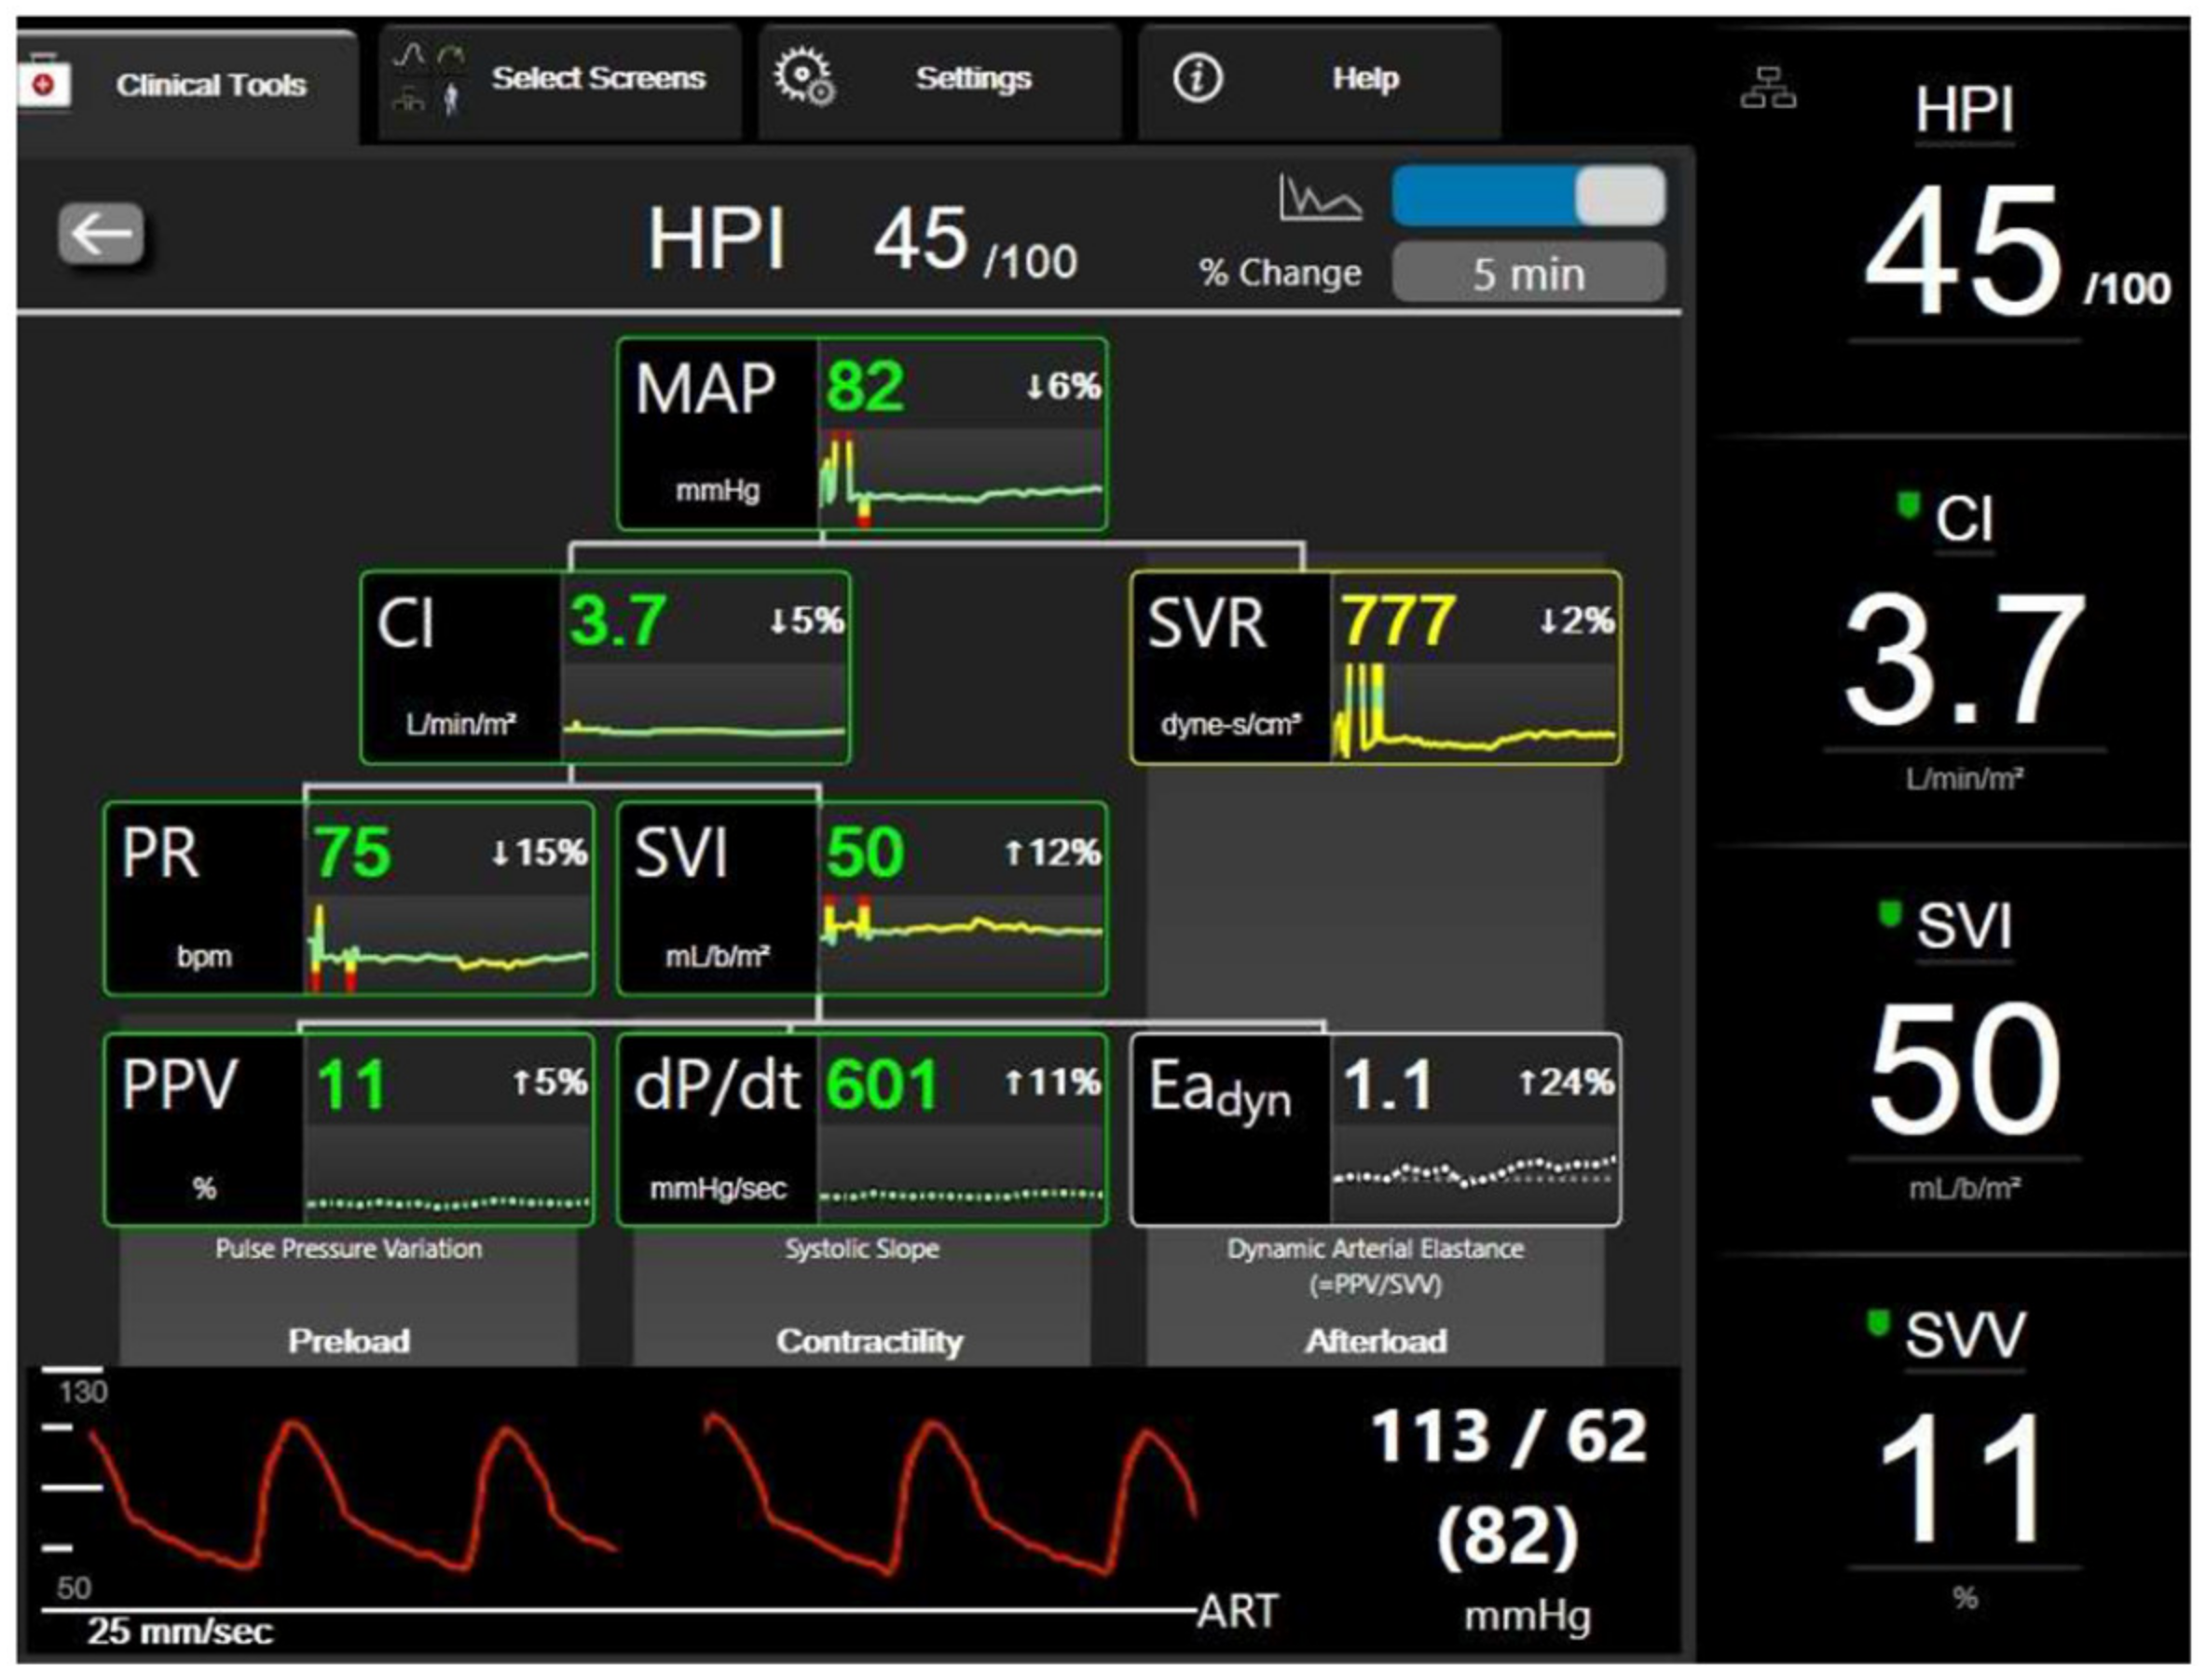
Task: Click the trend graph icon above % Change
Action: pyautogui.click(x=1320, y=198)
